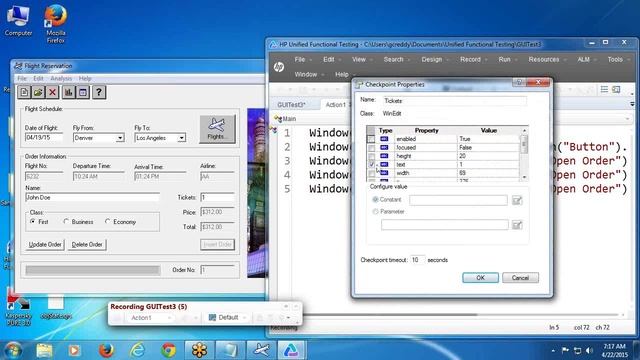Open Windows Start button
The width and height of the screenshot is (640, 360).
coord(13,350)
